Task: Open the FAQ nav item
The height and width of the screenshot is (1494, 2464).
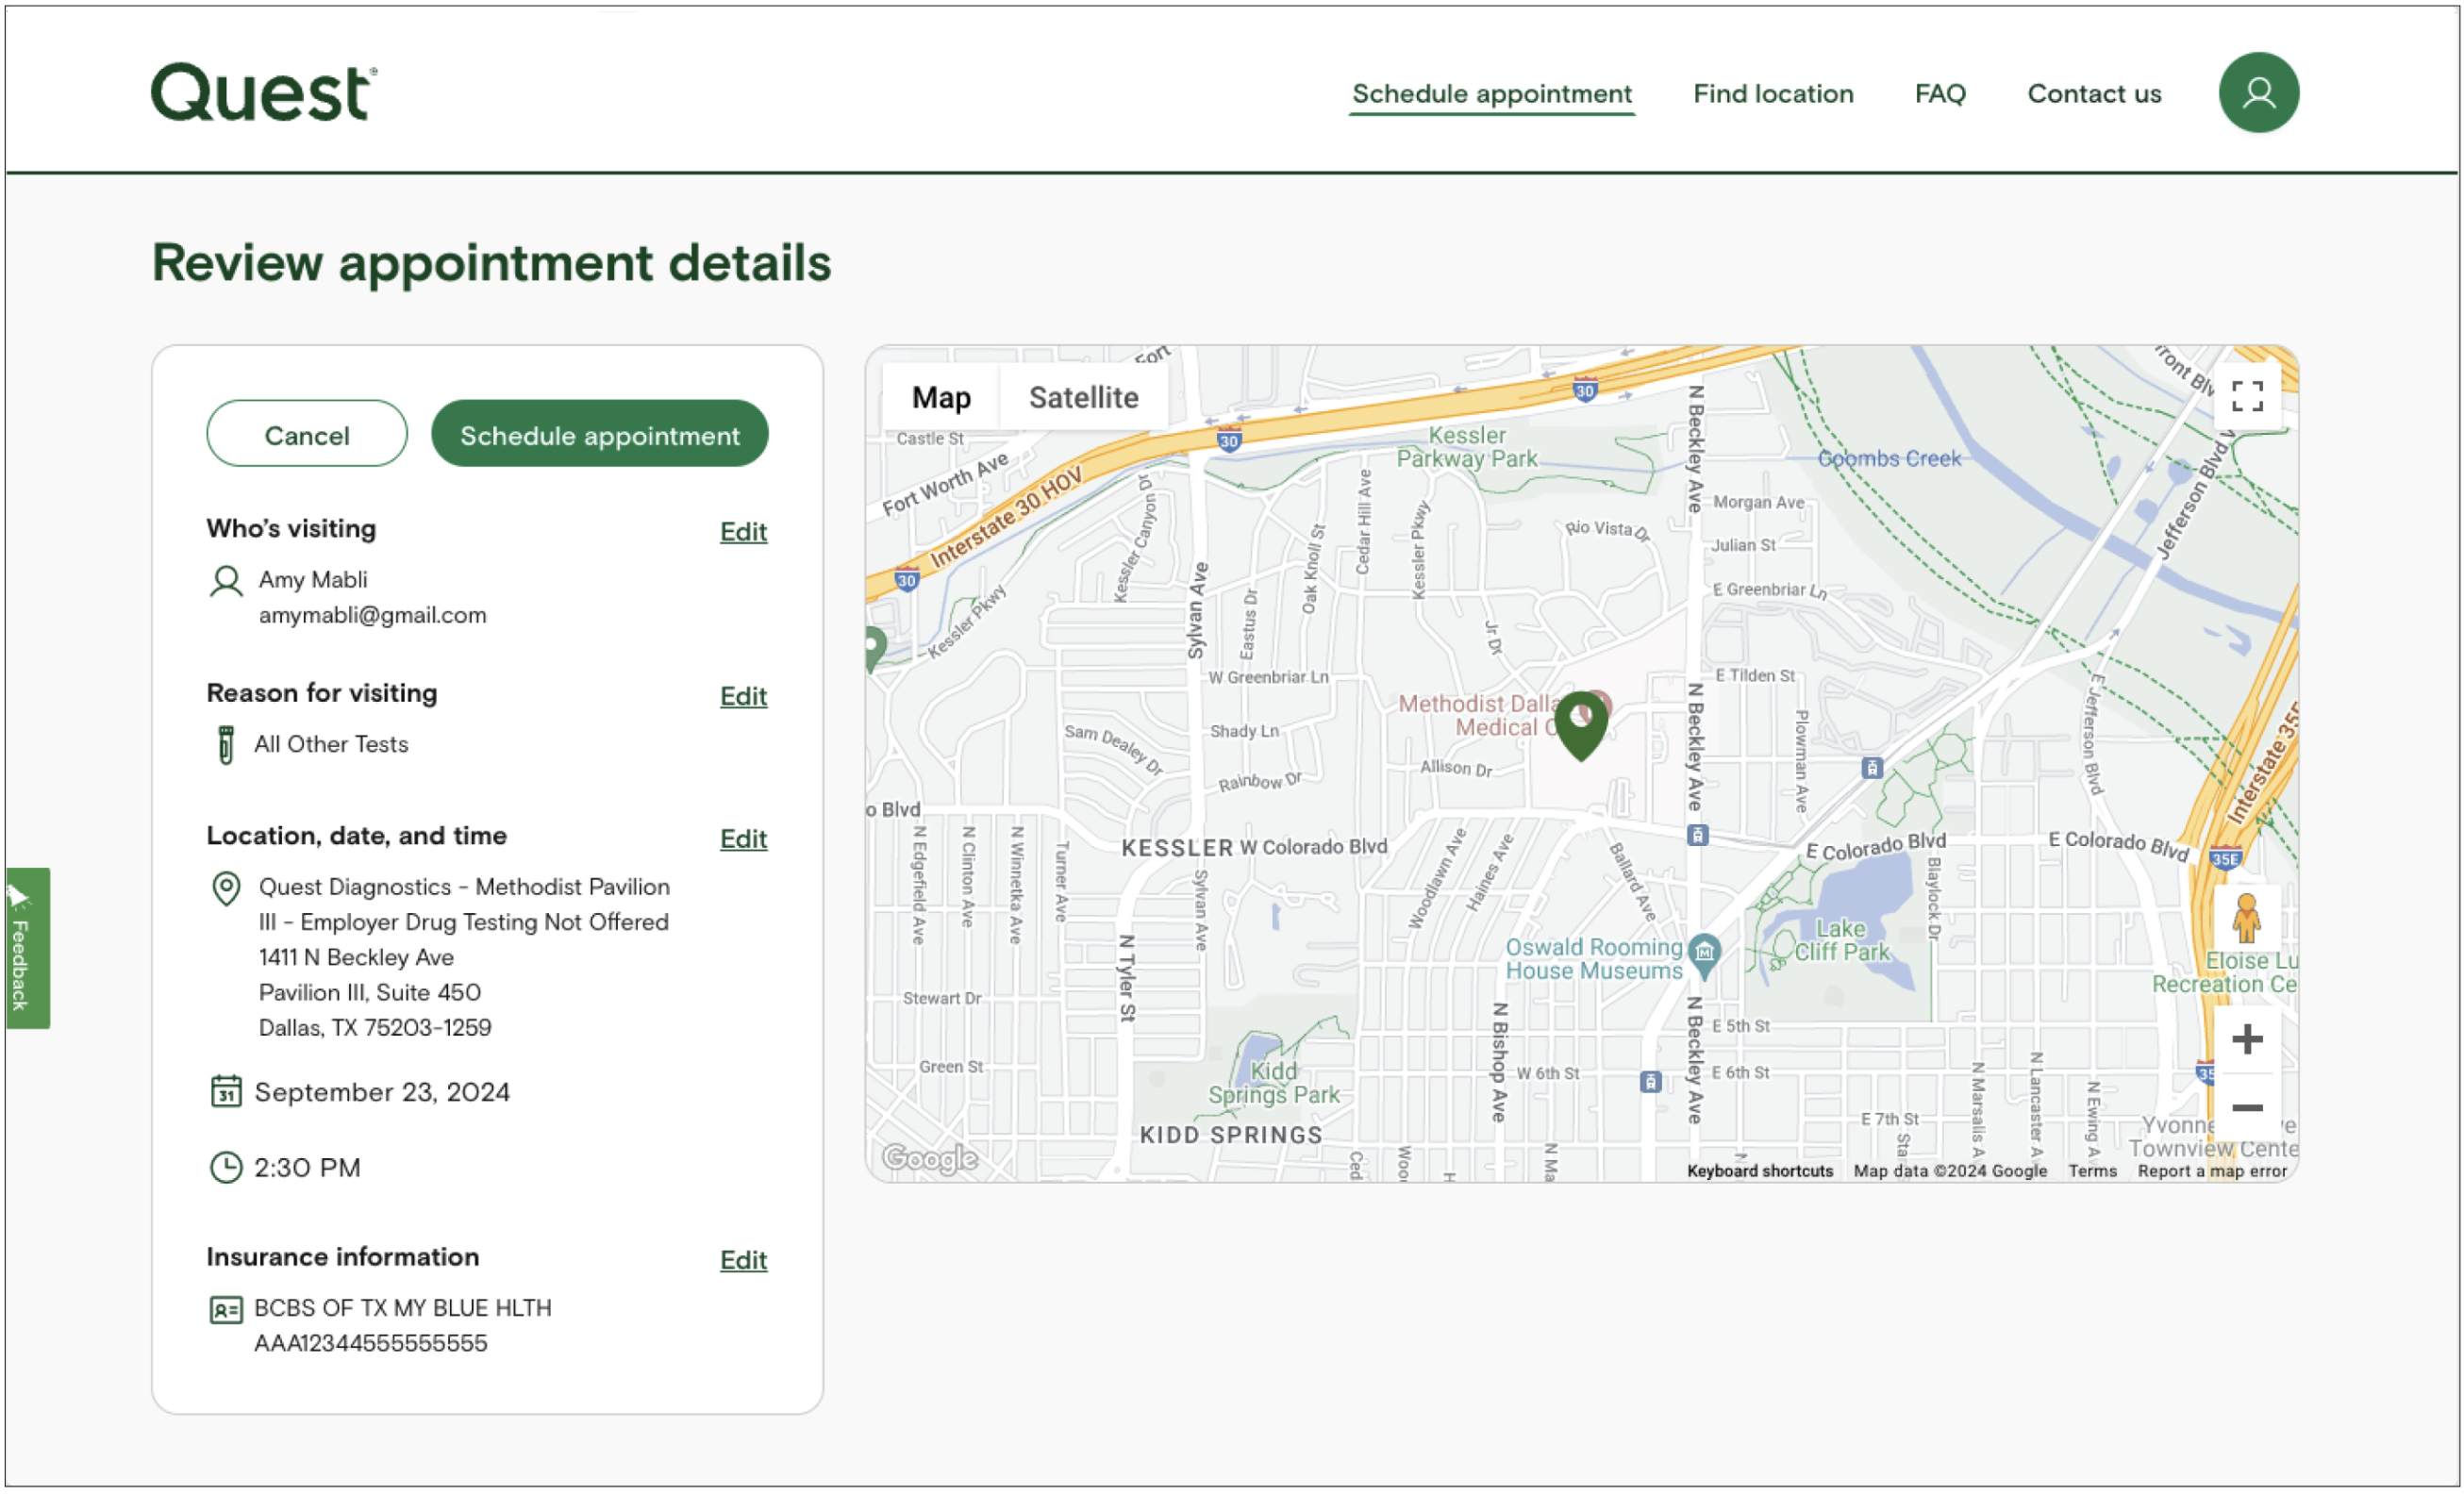Action: pyautogui.click(x=1940, y=94)
